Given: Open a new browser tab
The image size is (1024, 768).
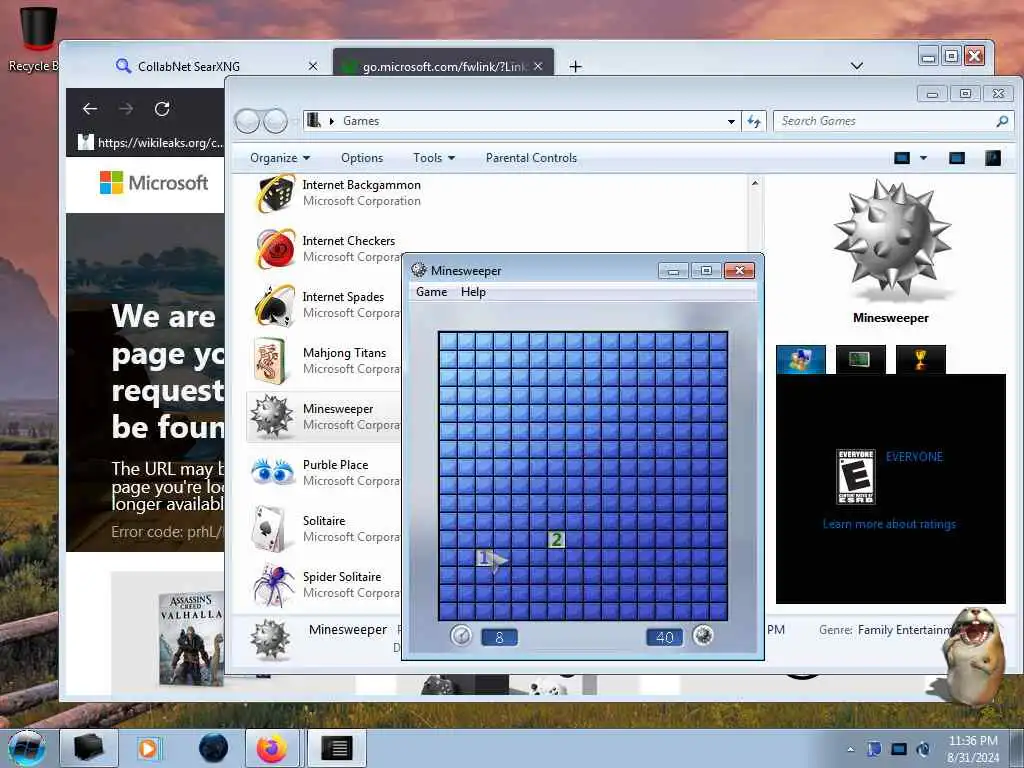Looking at the screenshot, I should pyautogui.click(x=575, y=66).
